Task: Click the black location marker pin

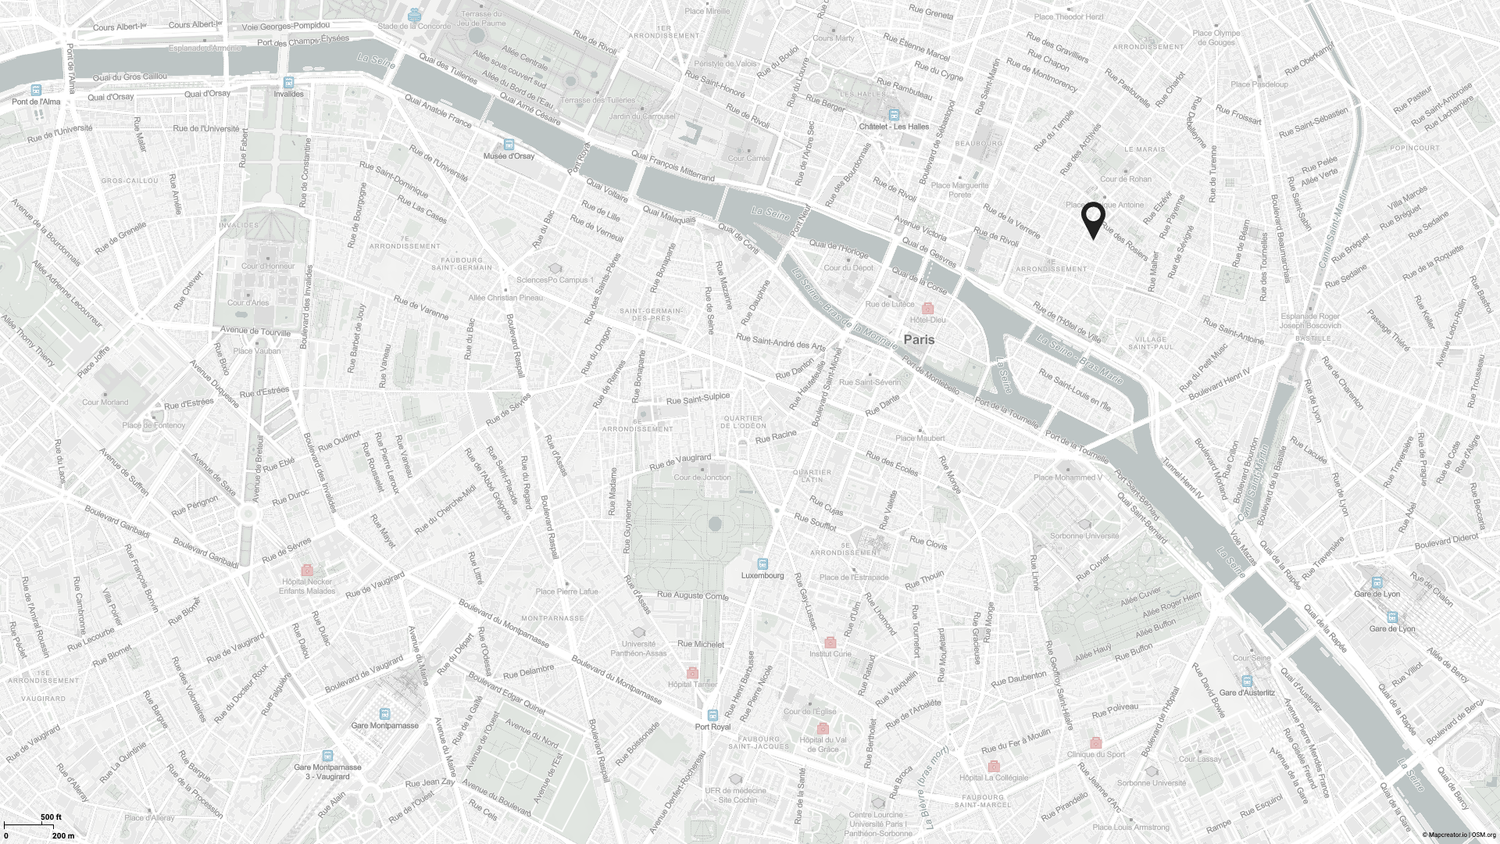Action: (x=1093, y=220)
